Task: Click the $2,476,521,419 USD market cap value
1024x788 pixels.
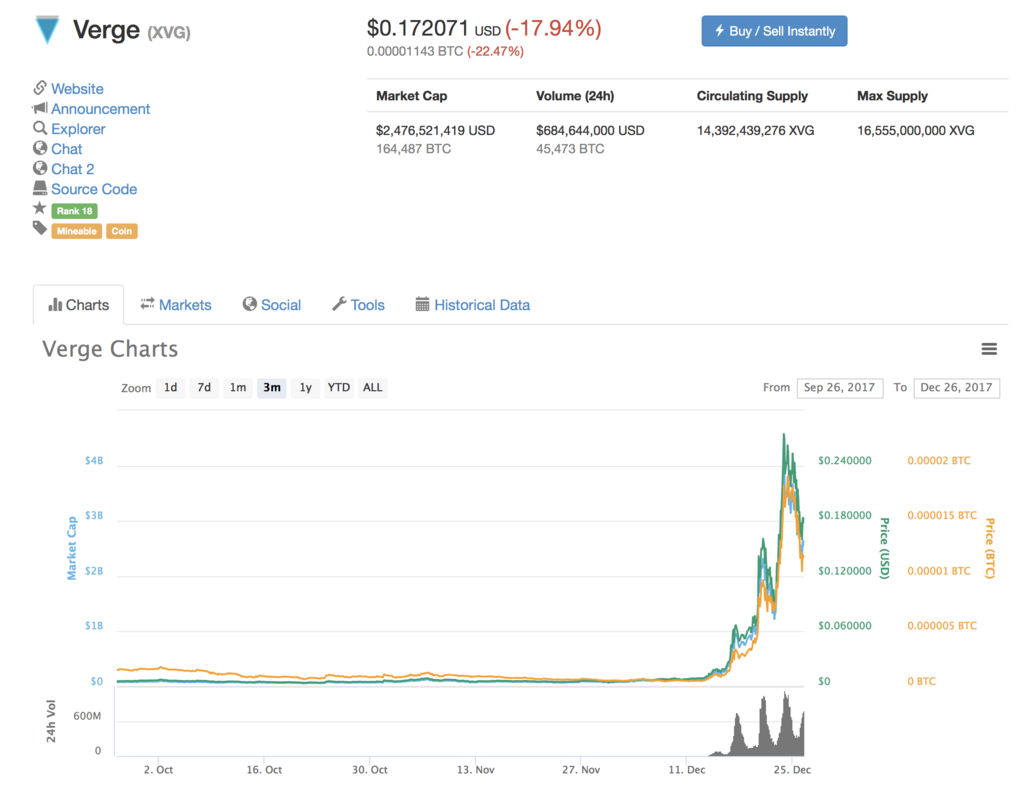Action: coord(436,131)
